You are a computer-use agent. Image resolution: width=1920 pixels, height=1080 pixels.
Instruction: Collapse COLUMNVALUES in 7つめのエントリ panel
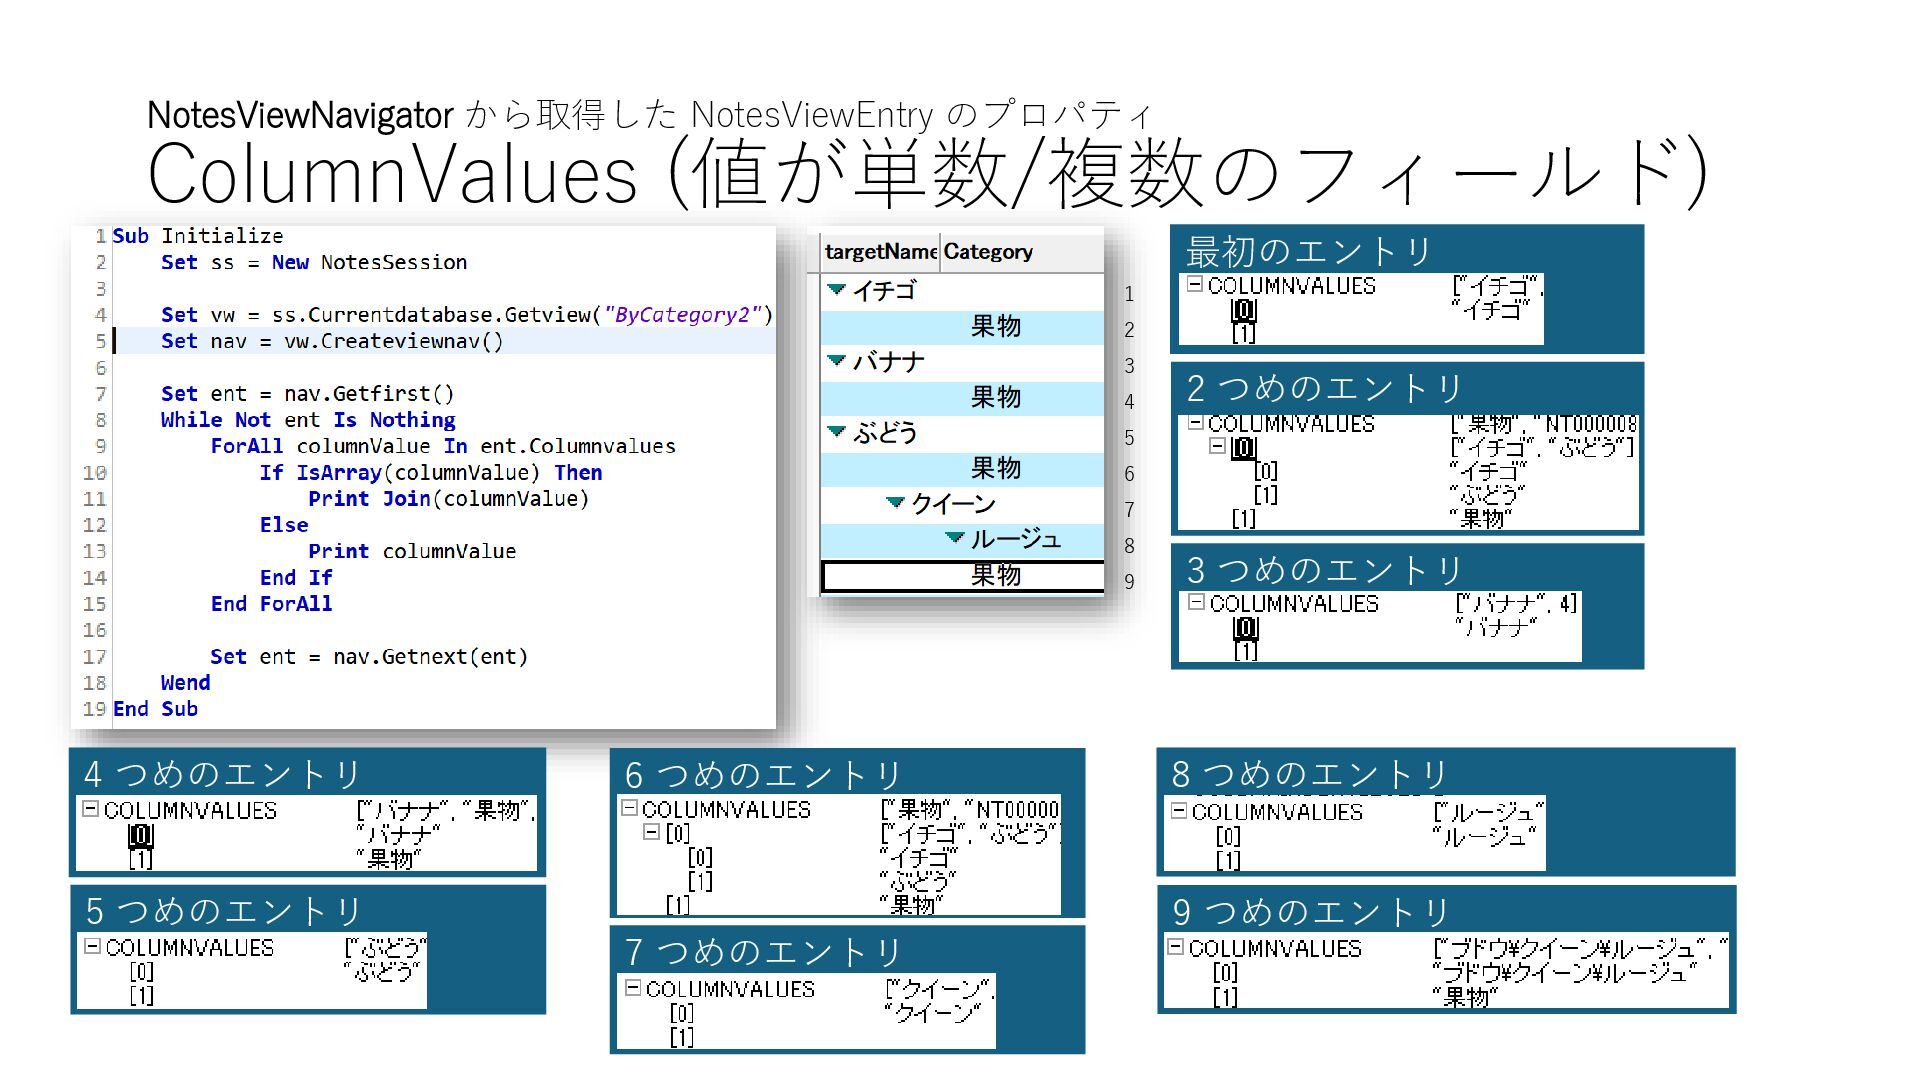[x=632, y=988]
